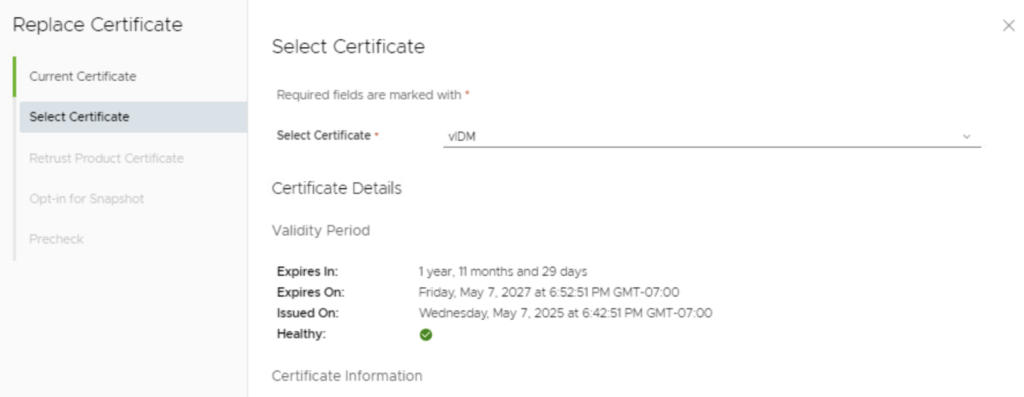Navigate to the Precheck step
The width and height of the screenshot is (1024, 397).
(x=56, y=239)
